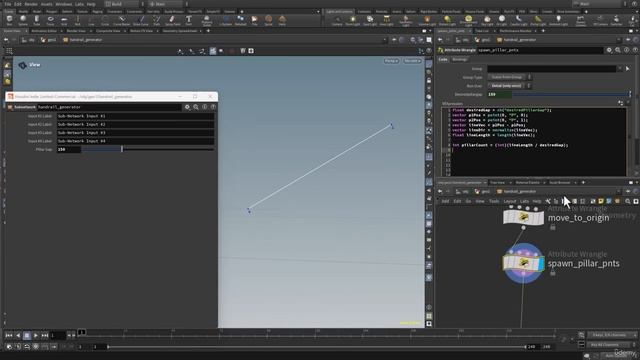Click the play forward button on timeline
The width and height of the screenshot is (640, 360).
click(x=36, y=335)
